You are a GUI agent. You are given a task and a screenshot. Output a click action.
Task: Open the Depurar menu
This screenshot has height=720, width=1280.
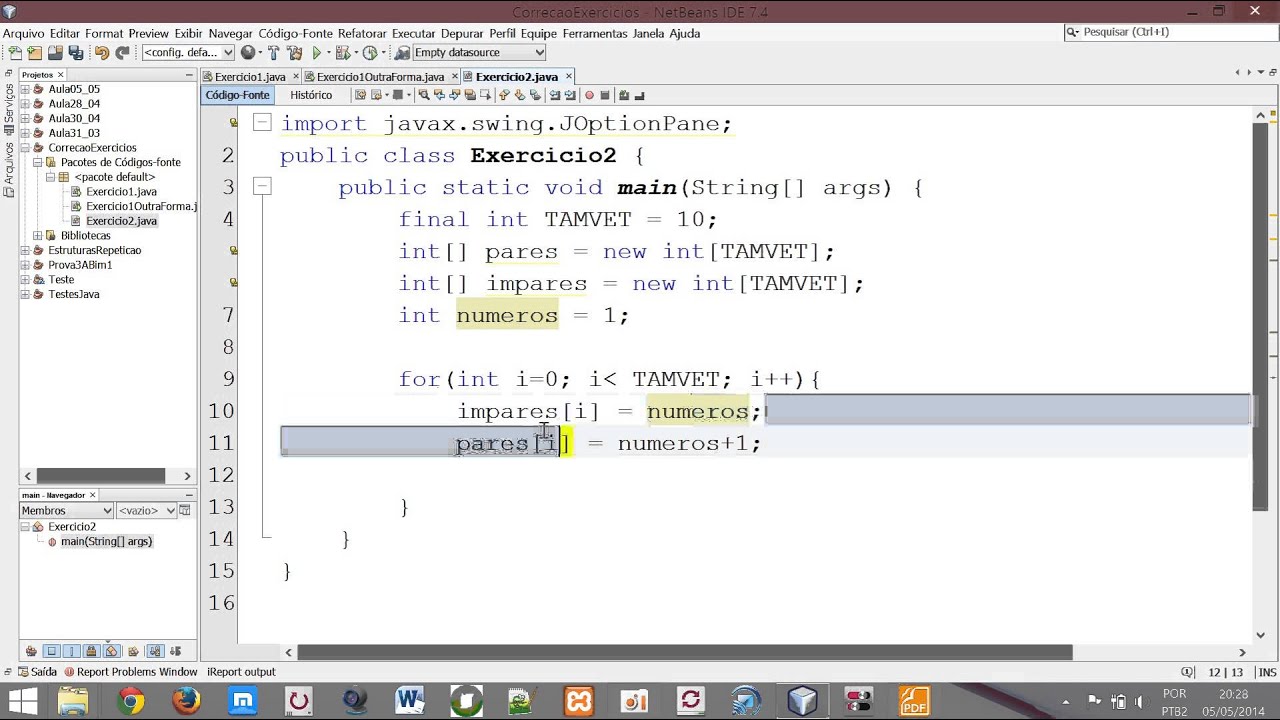tap(462, 33)
